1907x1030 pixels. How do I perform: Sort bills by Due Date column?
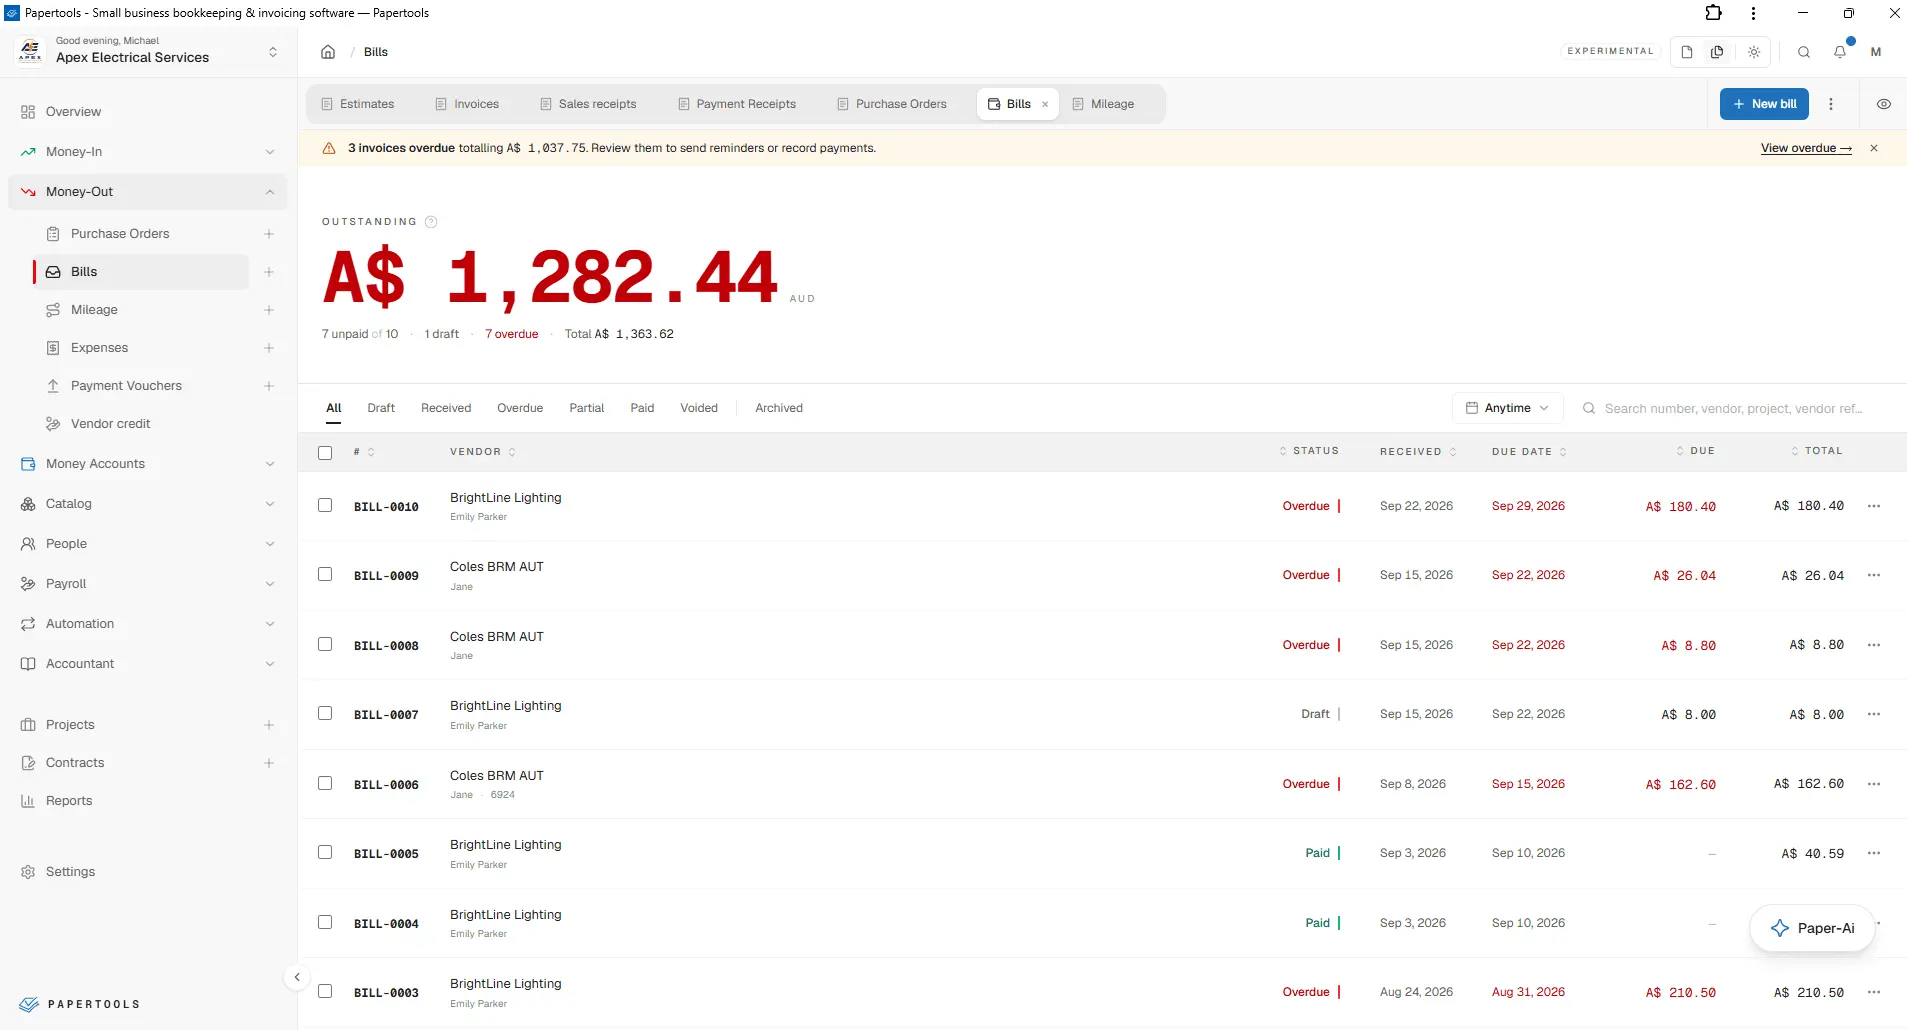pos(1529,452)
